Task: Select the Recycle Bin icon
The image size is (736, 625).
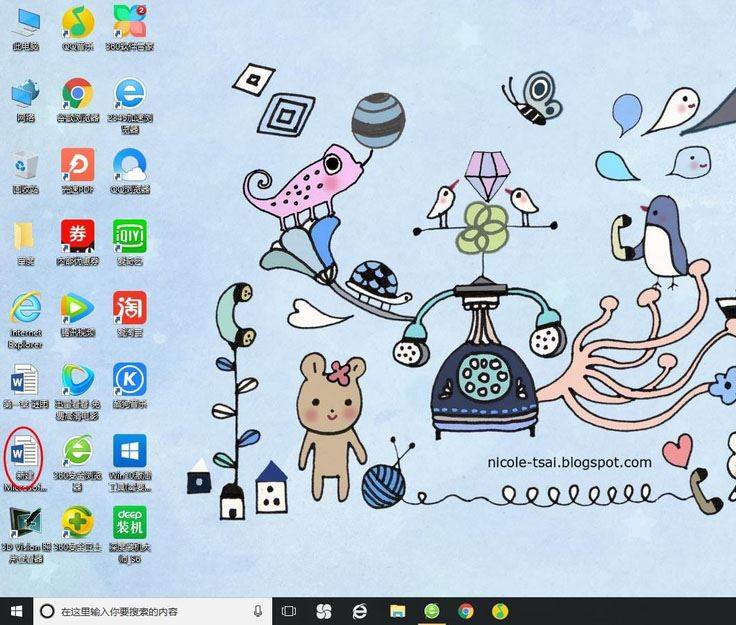Action: (26, 172)
